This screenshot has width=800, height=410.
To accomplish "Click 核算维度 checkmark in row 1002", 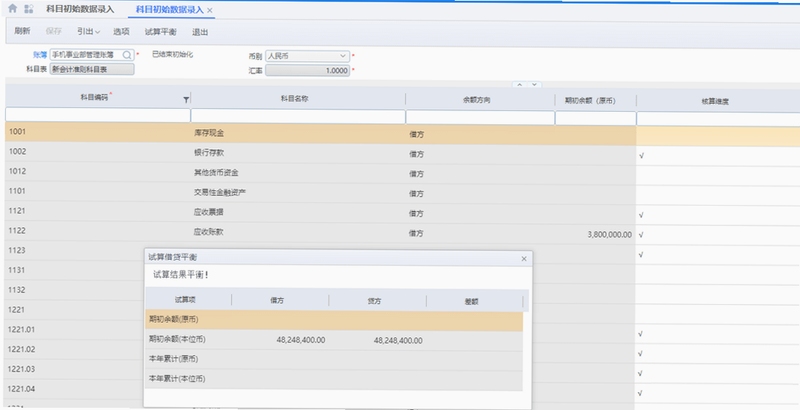I will (641, 156).
